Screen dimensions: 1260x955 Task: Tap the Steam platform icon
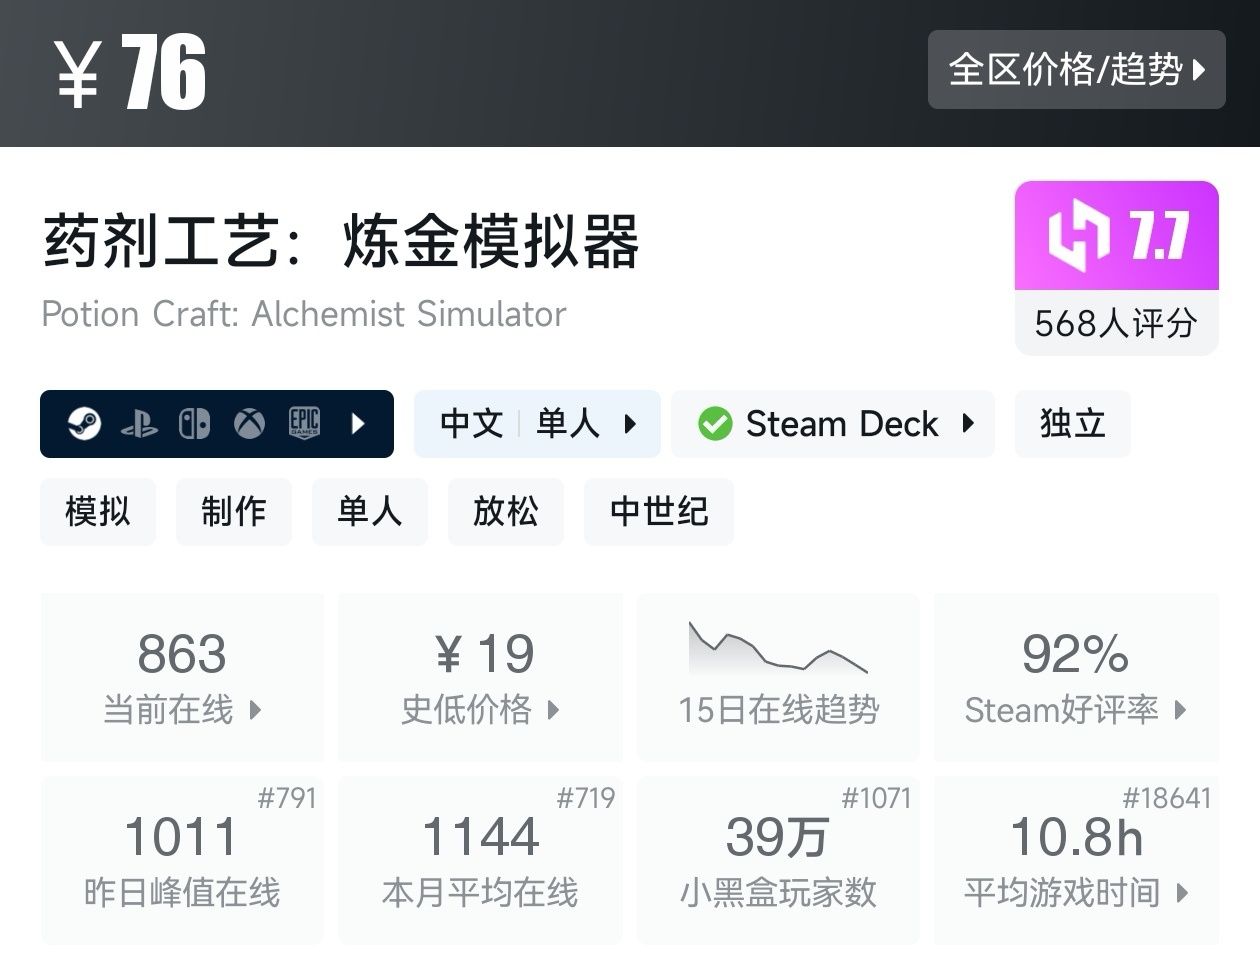84,424
